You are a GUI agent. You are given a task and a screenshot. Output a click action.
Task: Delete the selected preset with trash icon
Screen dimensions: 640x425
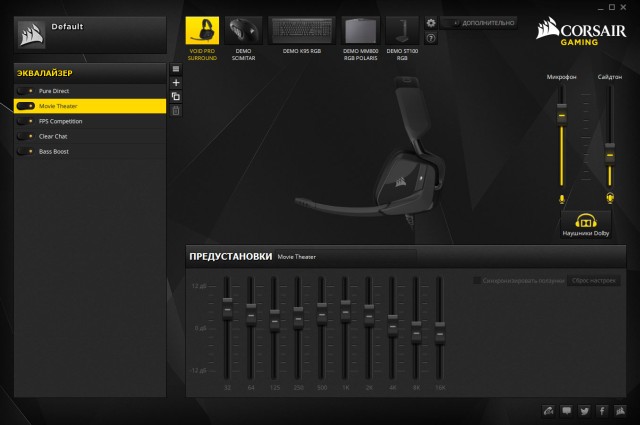(x=176, y=111)
